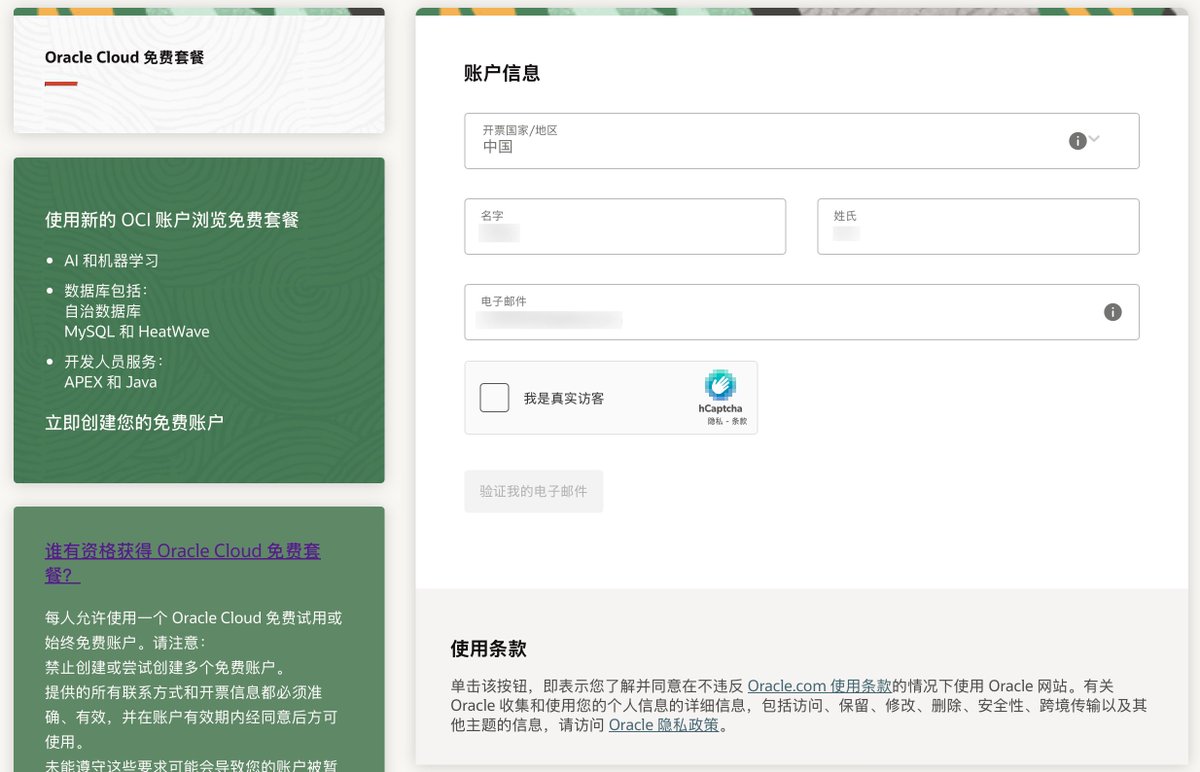Click the 禁止创建或尝试创建多个免费账户 text
1200x772 pixels.
pyautogui.click(x=165, y=667)
